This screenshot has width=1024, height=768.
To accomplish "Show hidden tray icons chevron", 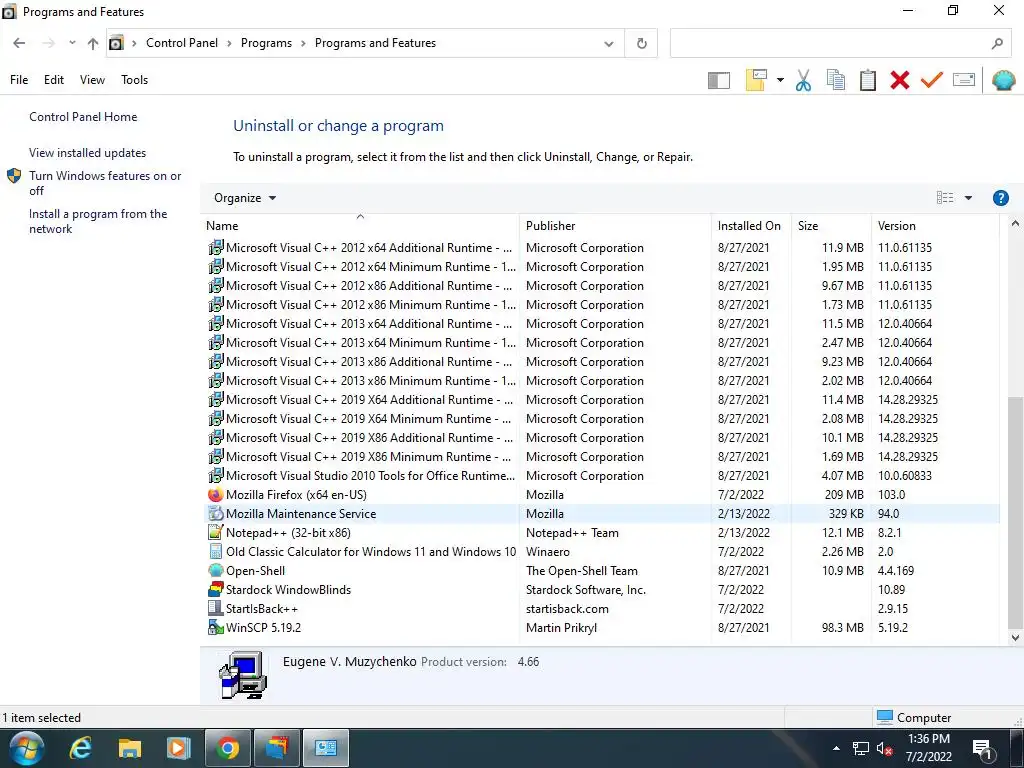I will coord(836,748).
